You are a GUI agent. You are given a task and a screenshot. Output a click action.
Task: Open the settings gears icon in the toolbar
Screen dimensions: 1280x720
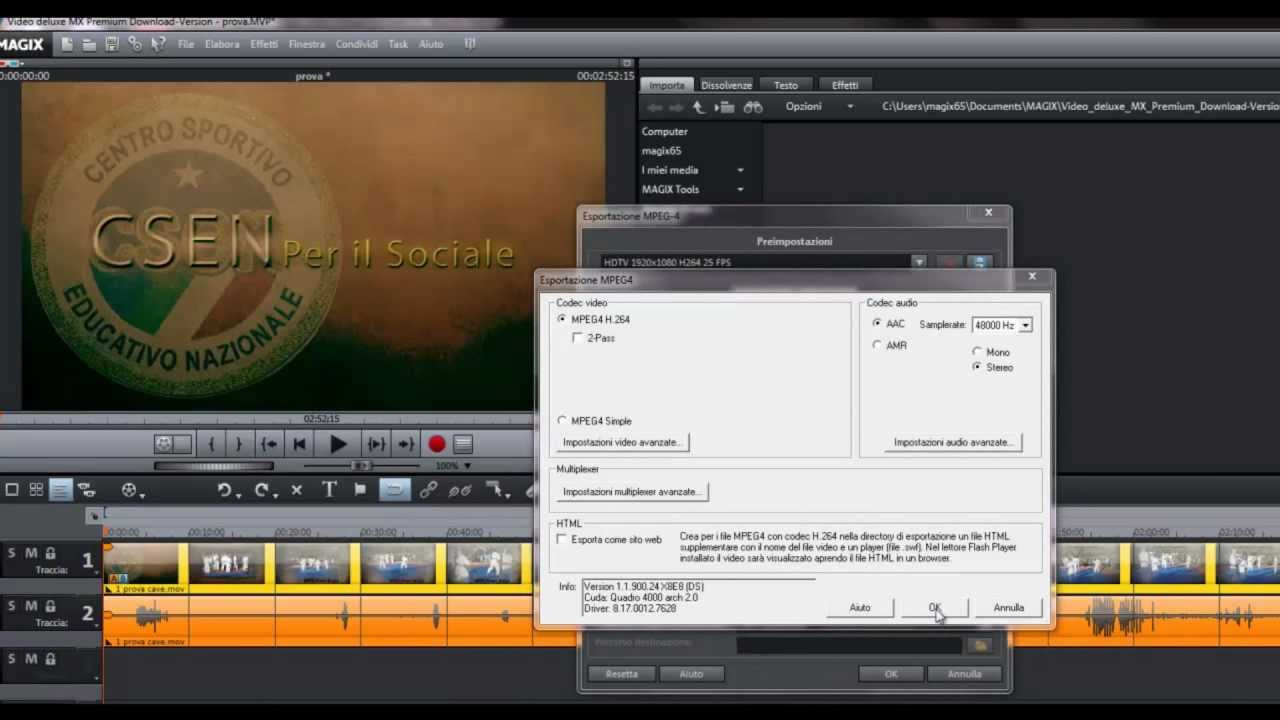(135, 44)
